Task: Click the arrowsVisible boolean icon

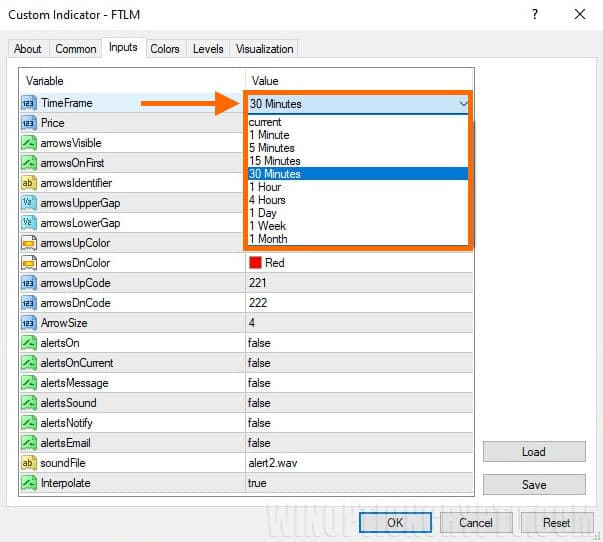Action: (29, 143)
